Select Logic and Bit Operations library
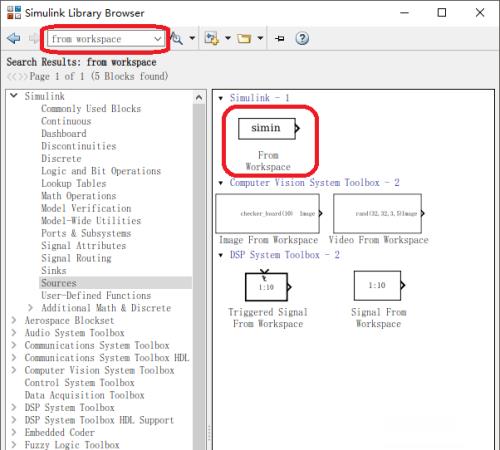500x450 pixels. coord(101,171)
